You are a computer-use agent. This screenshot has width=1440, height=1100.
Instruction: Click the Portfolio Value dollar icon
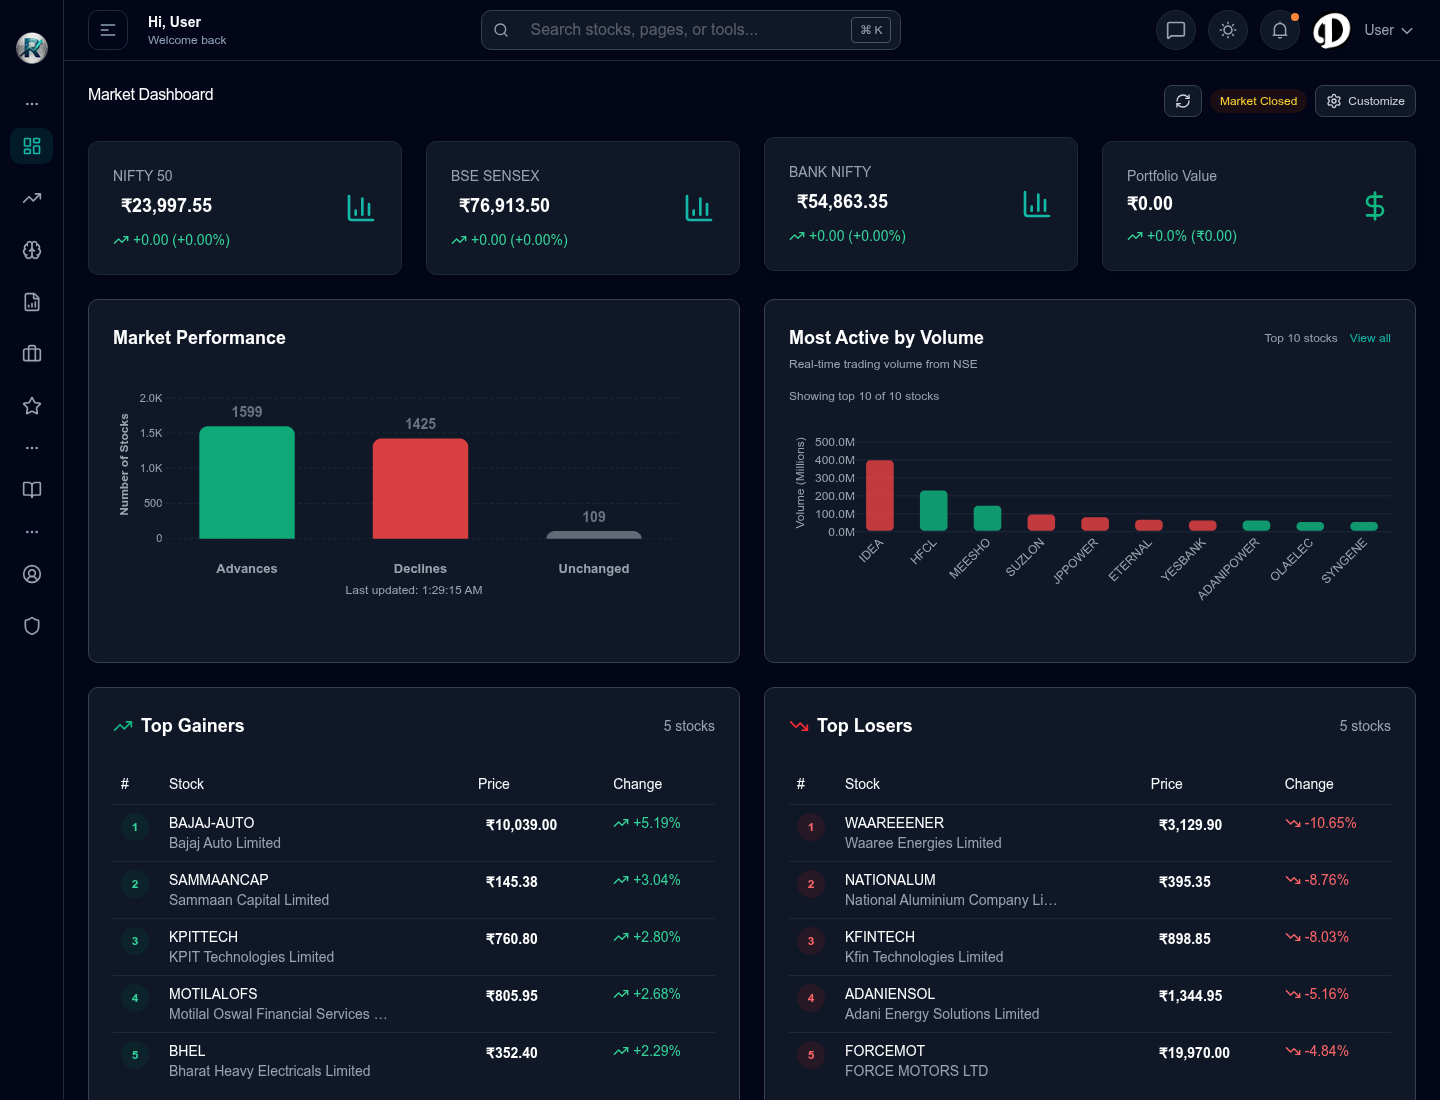coord(1375,206)
